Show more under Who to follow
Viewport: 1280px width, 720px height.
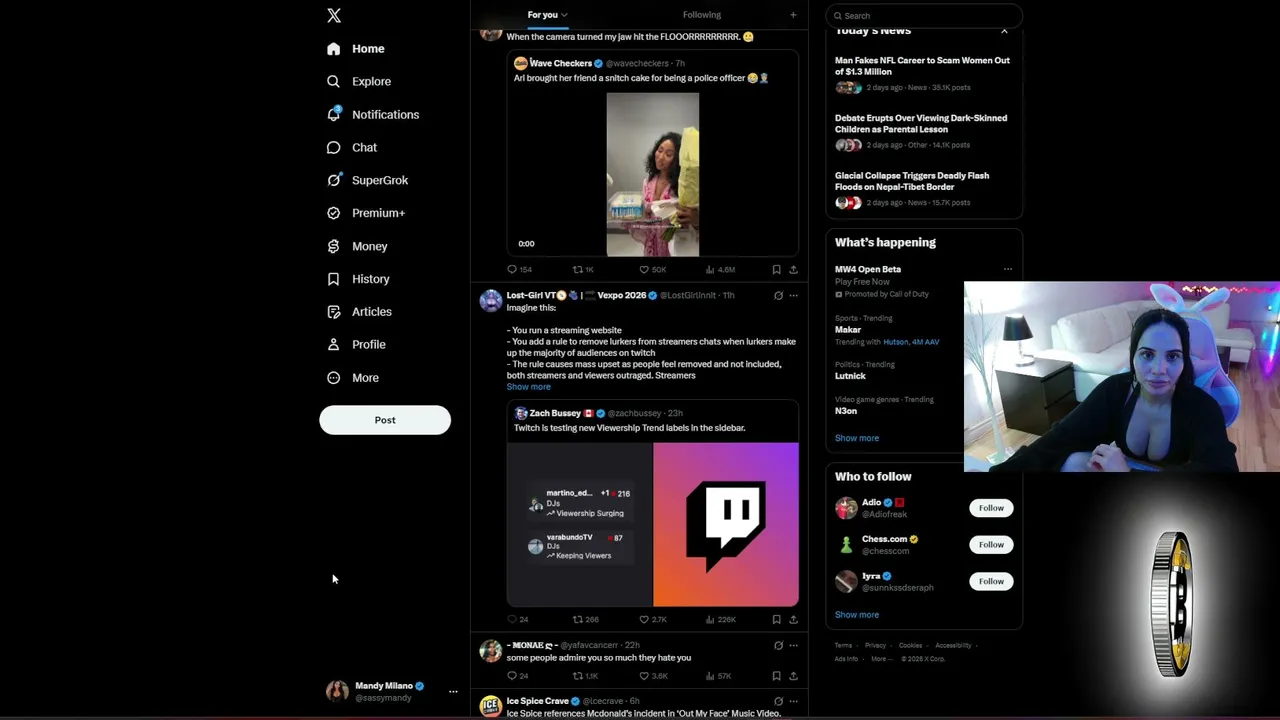(x=857, y=615)
